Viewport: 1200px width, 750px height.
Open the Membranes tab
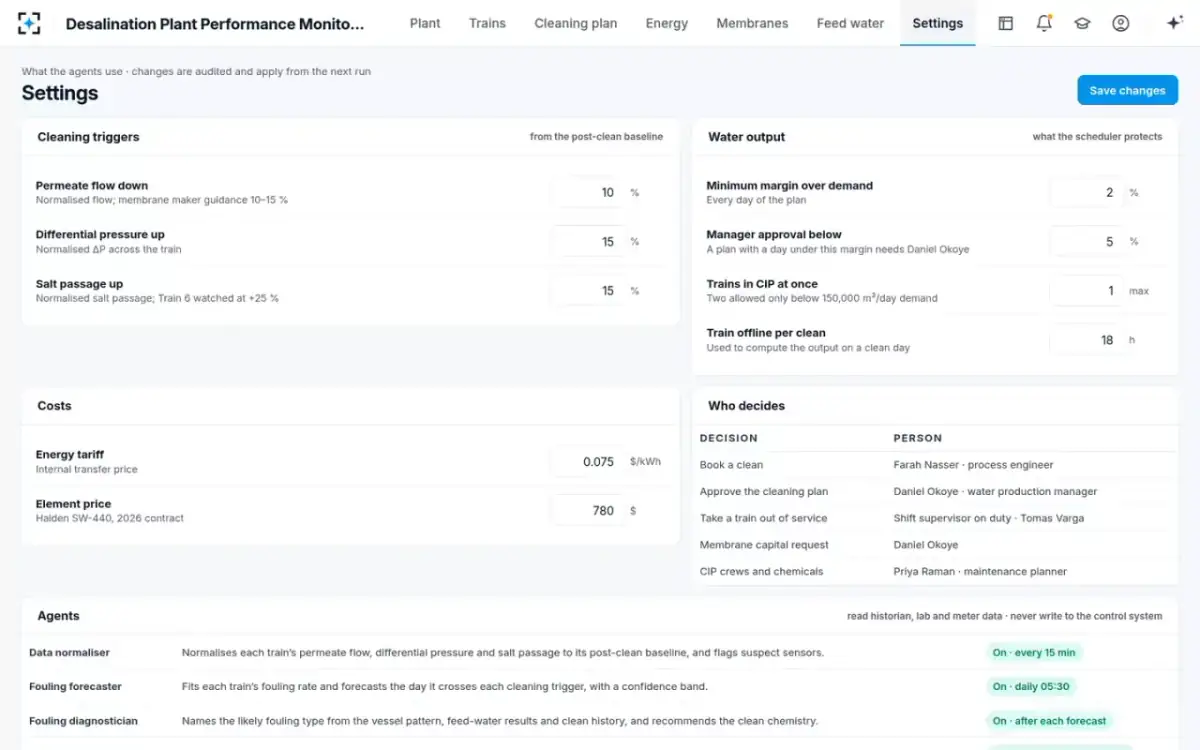click(752, 23)
